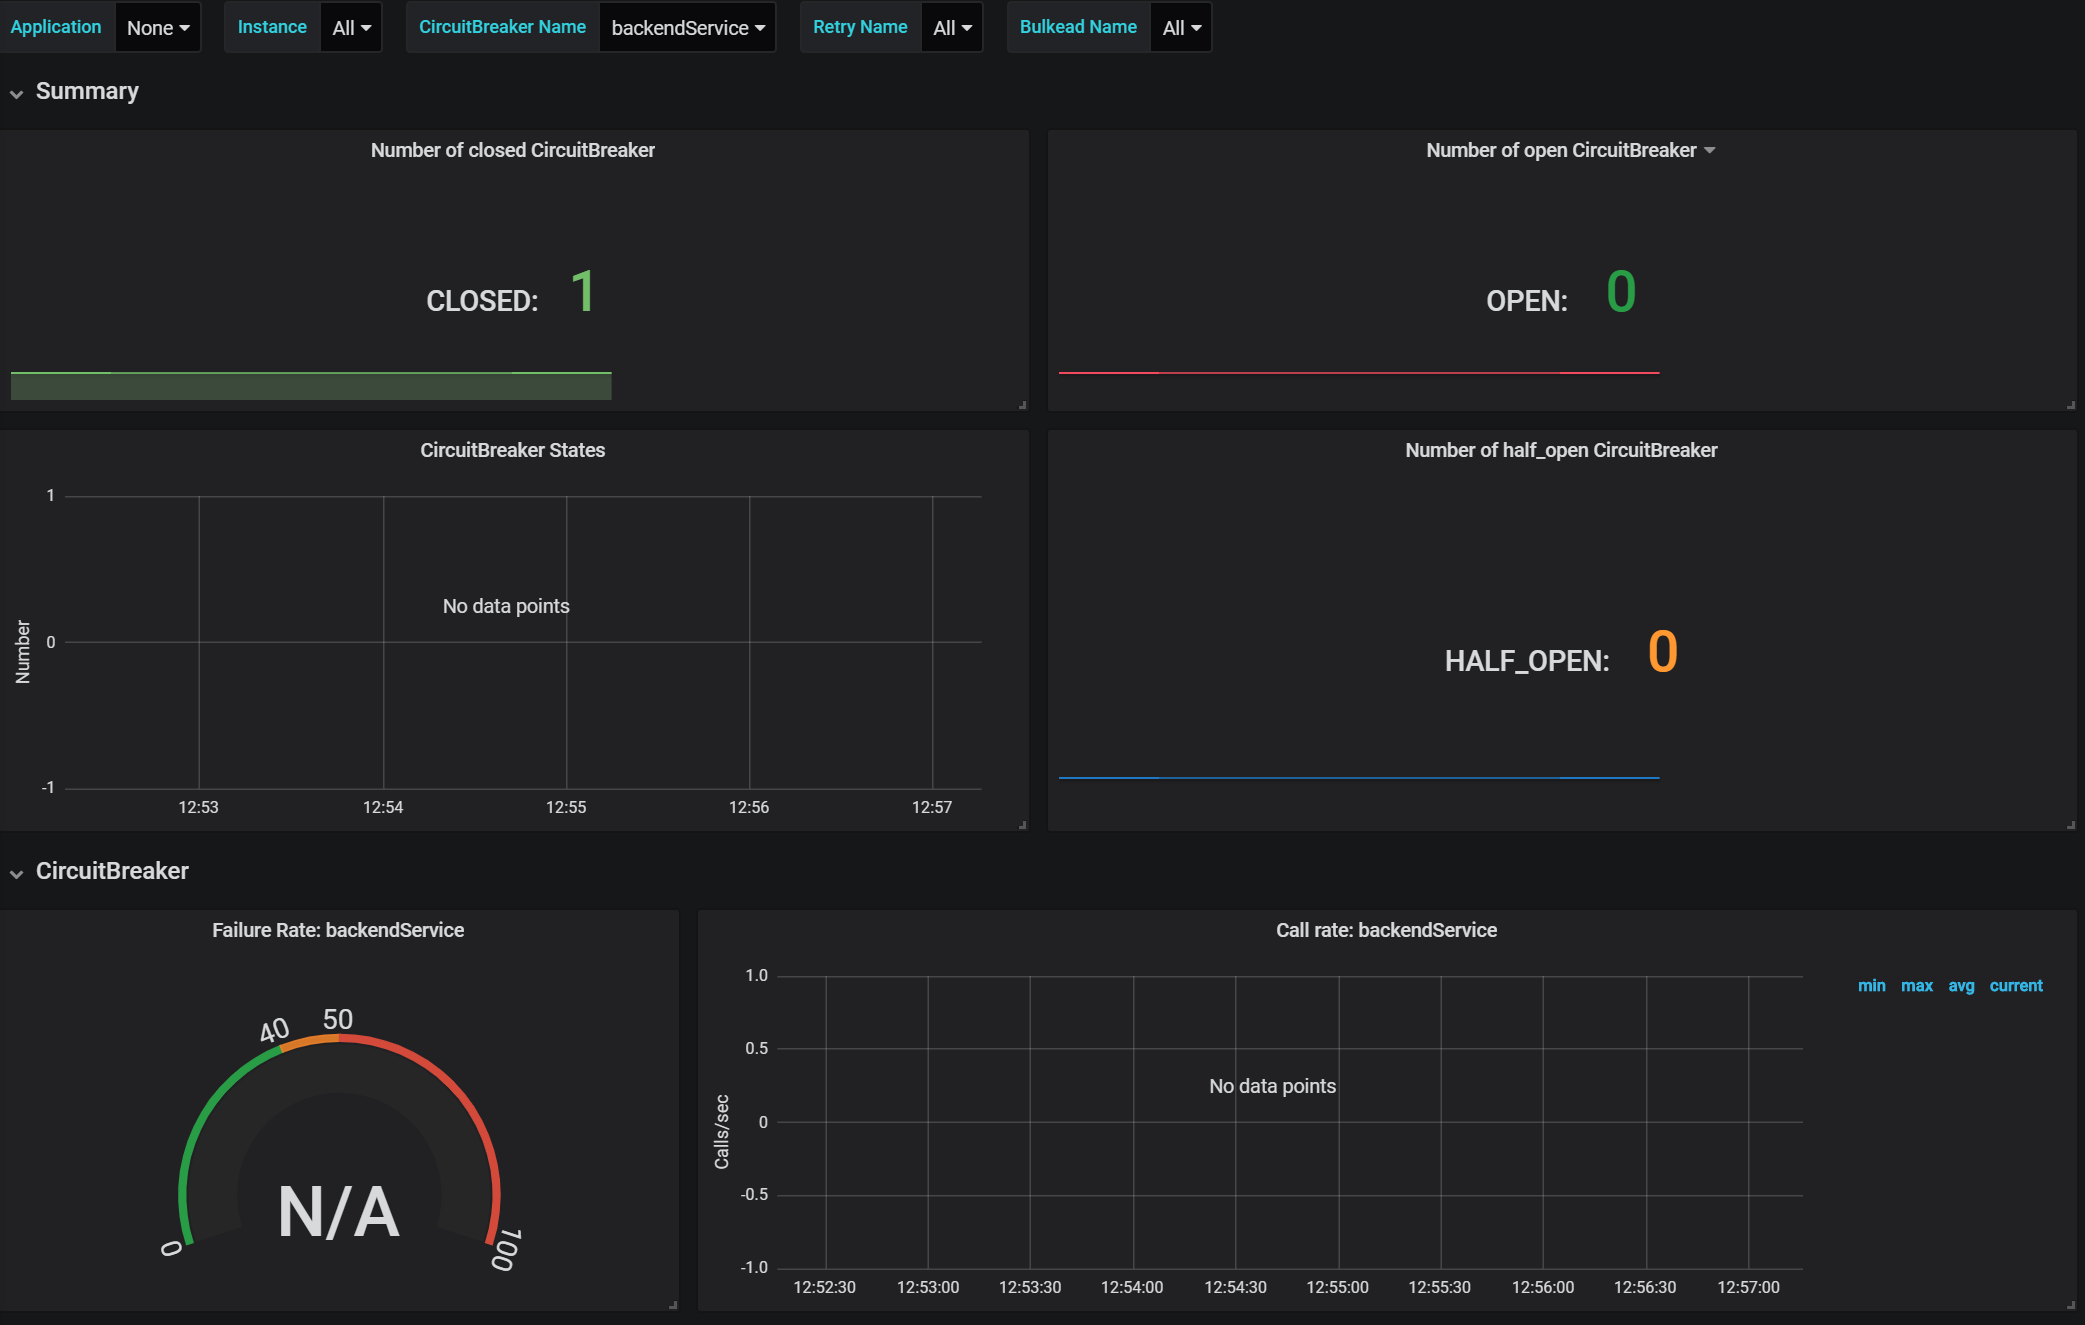
Task: Click the Failure Rate gauge N/A value
Action: click(338, 1212)
